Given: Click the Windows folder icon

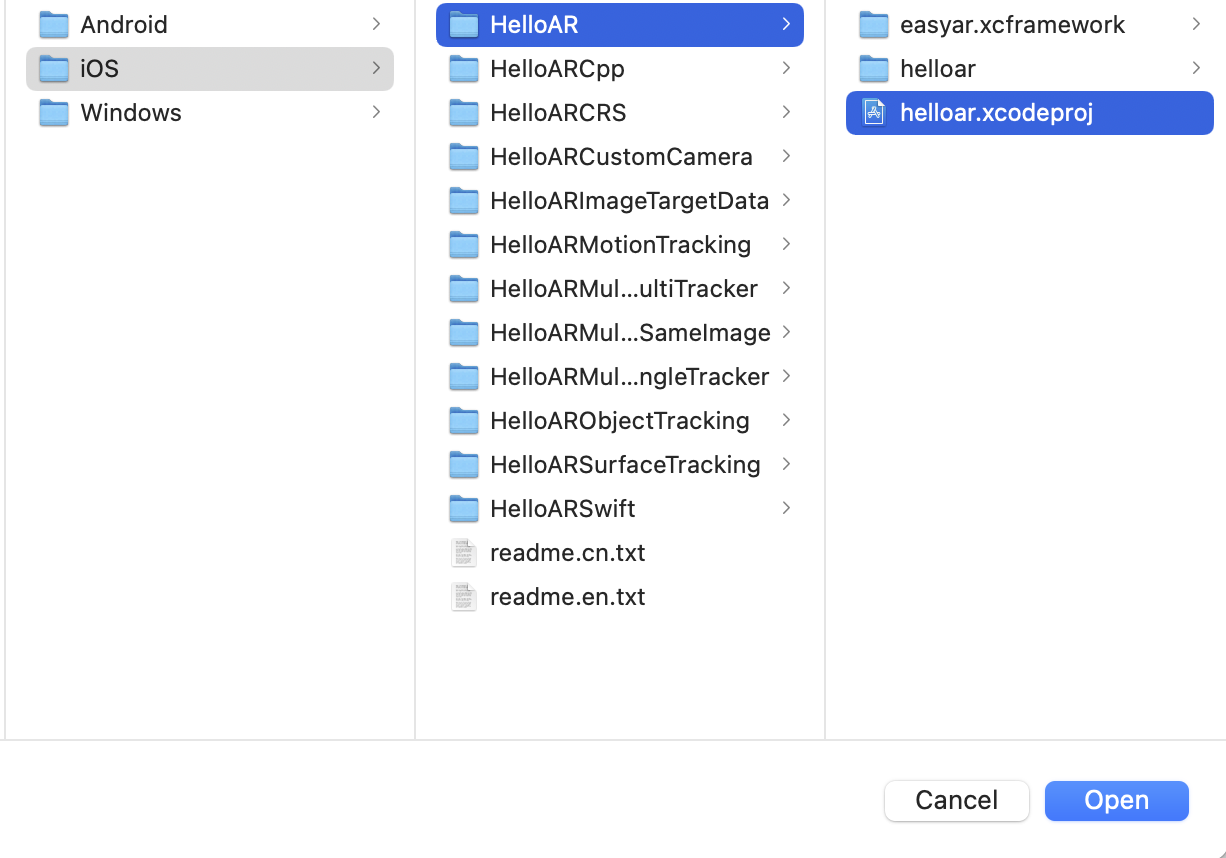Looking at the screenshot, I should [x=53, y=113].
